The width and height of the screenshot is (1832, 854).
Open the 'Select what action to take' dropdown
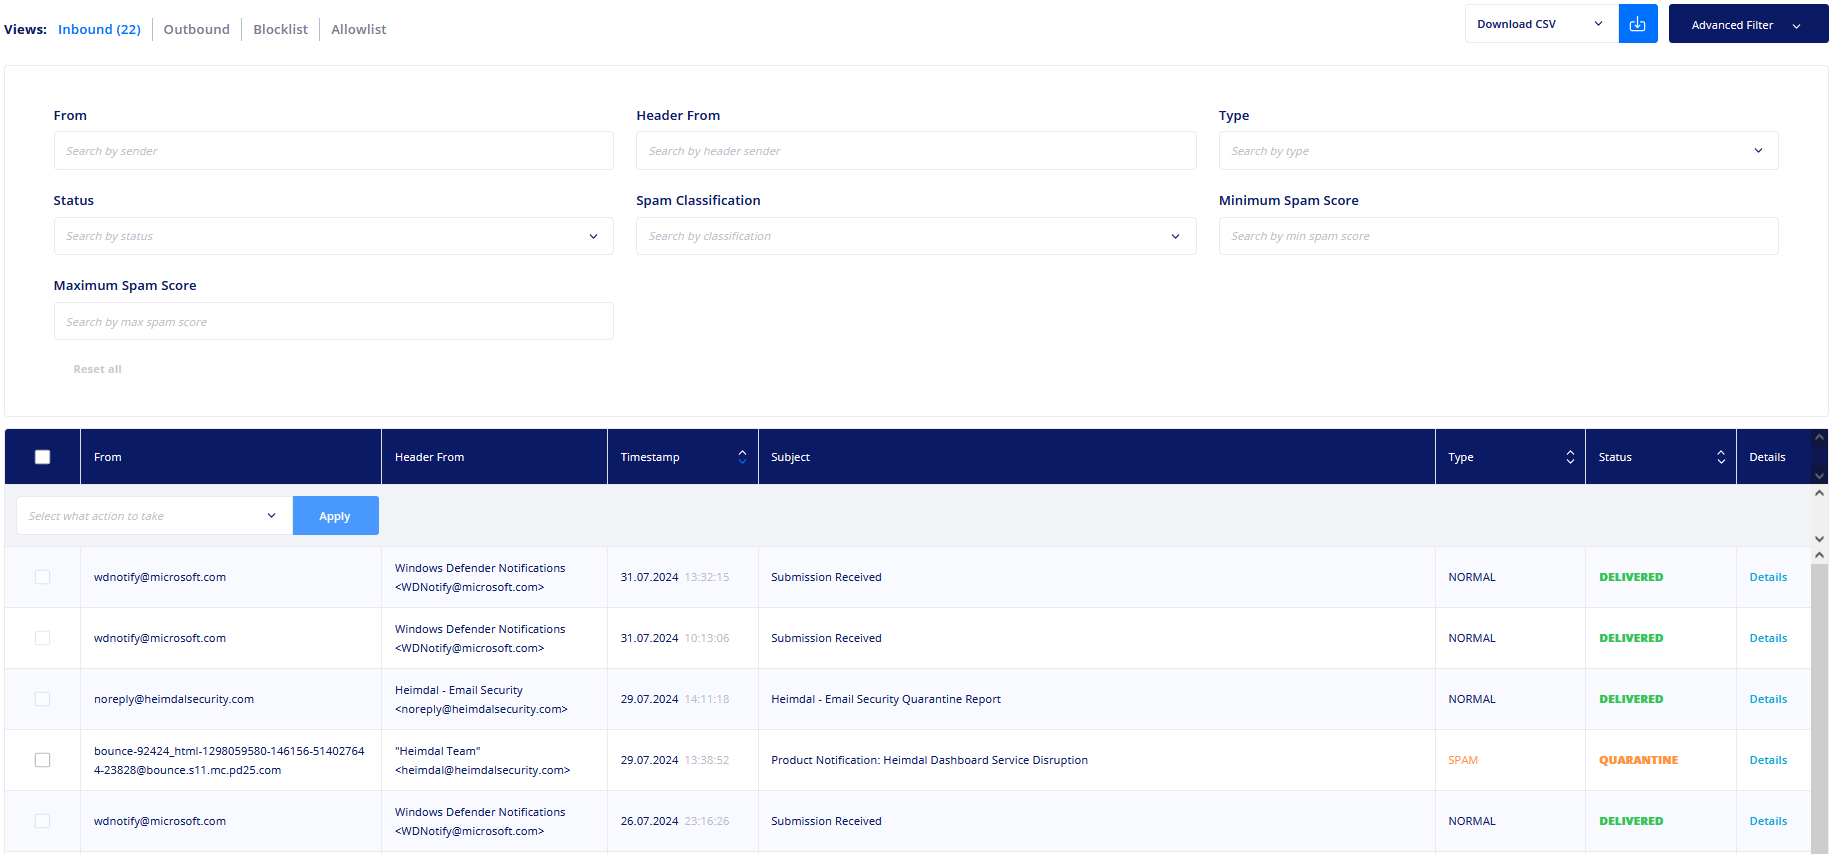(x=154, y=516)
